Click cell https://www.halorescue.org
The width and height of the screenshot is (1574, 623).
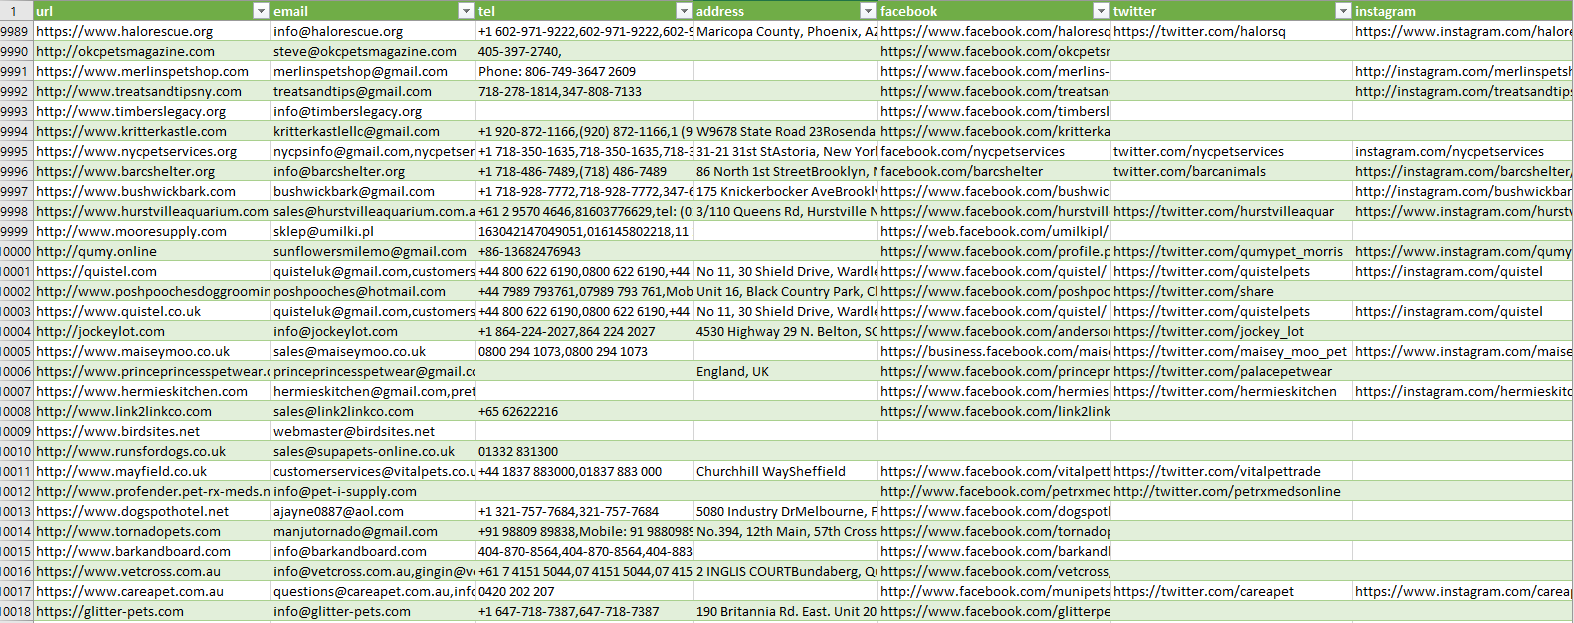[152, 31]
